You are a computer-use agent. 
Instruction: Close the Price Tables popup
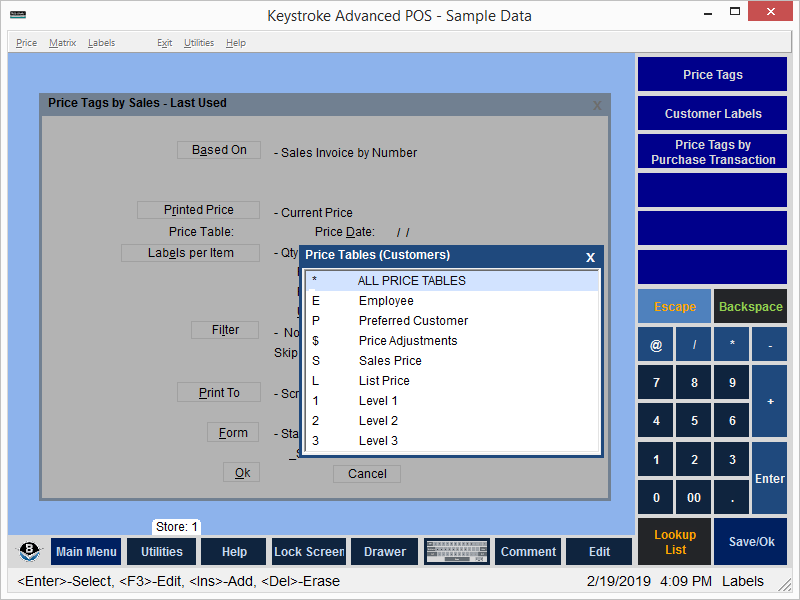point(590,257)
